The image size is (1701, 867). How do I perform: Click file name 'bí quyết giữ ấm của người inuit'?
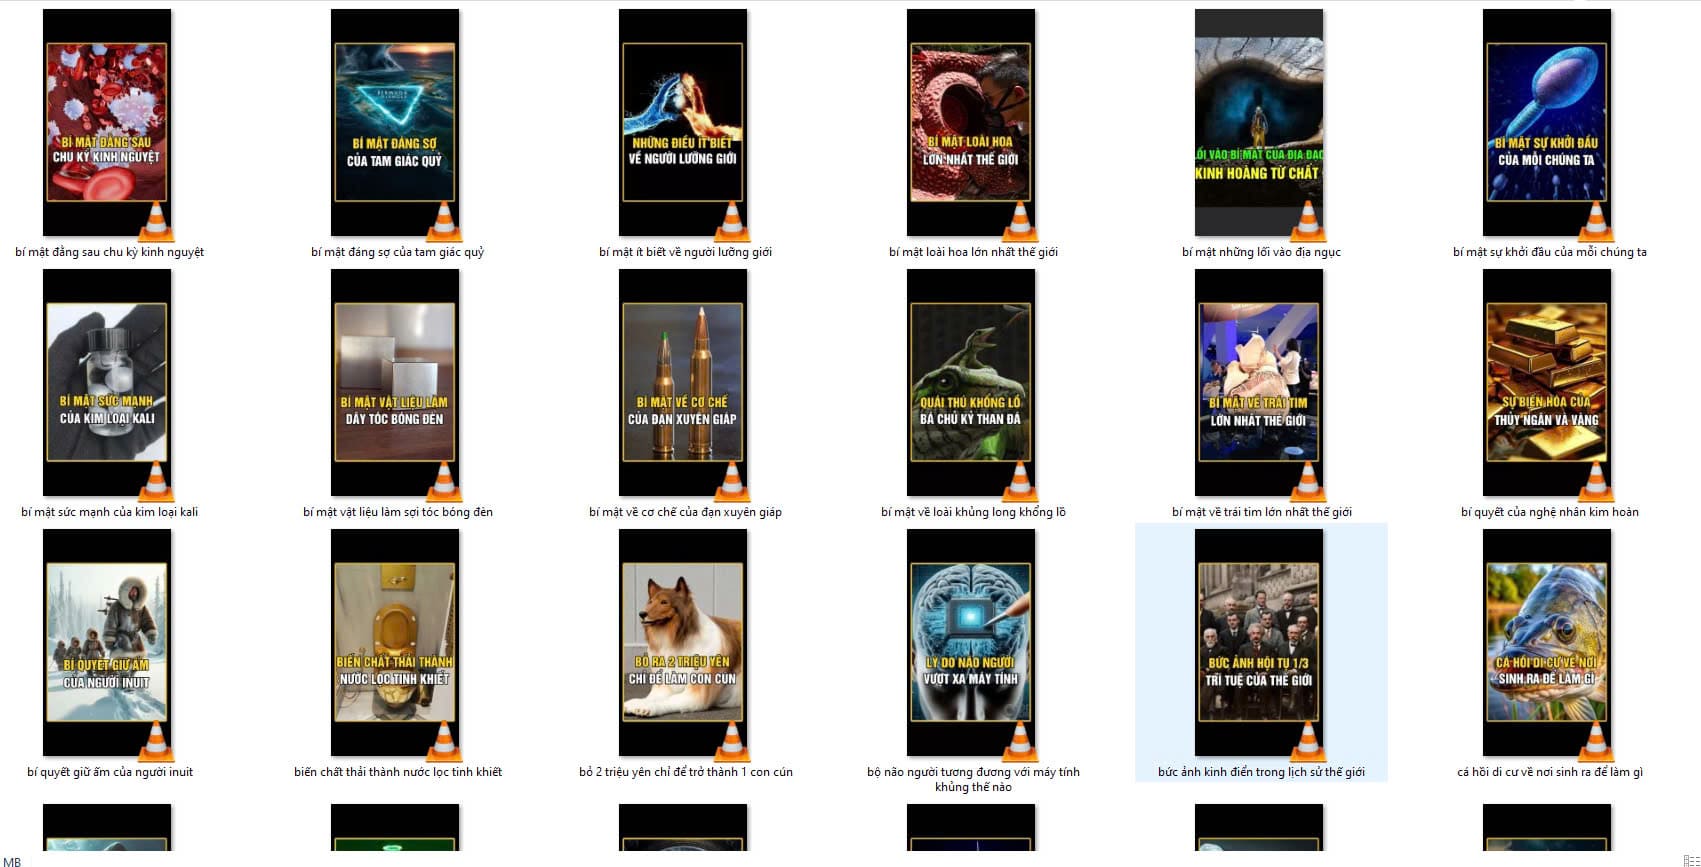point(110,772)
